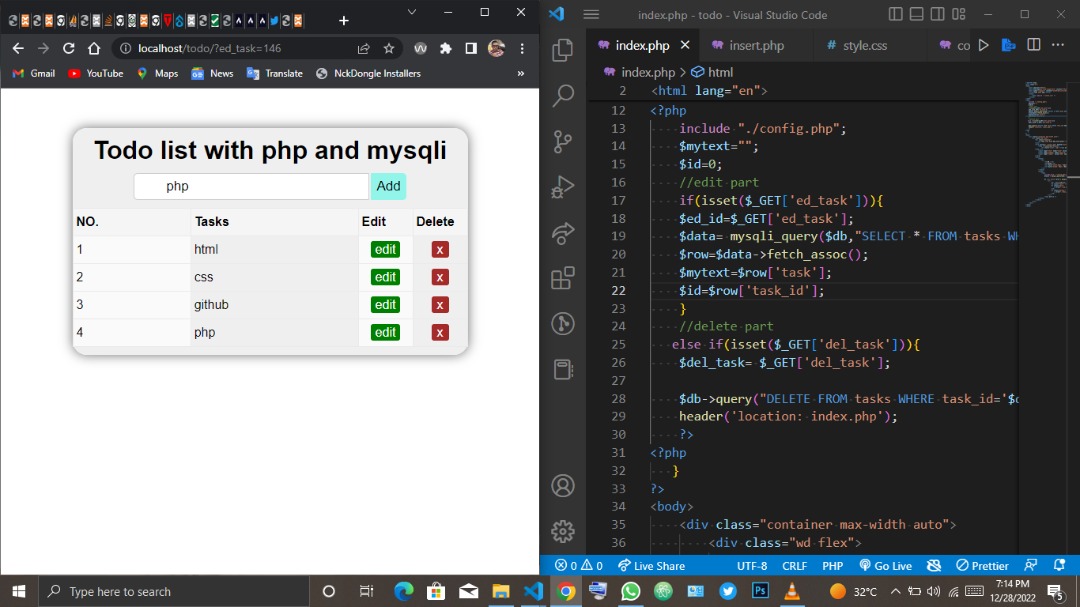1080x607 pixels.
Task: Click the Add button in the todo app
Action: point(388,186)
